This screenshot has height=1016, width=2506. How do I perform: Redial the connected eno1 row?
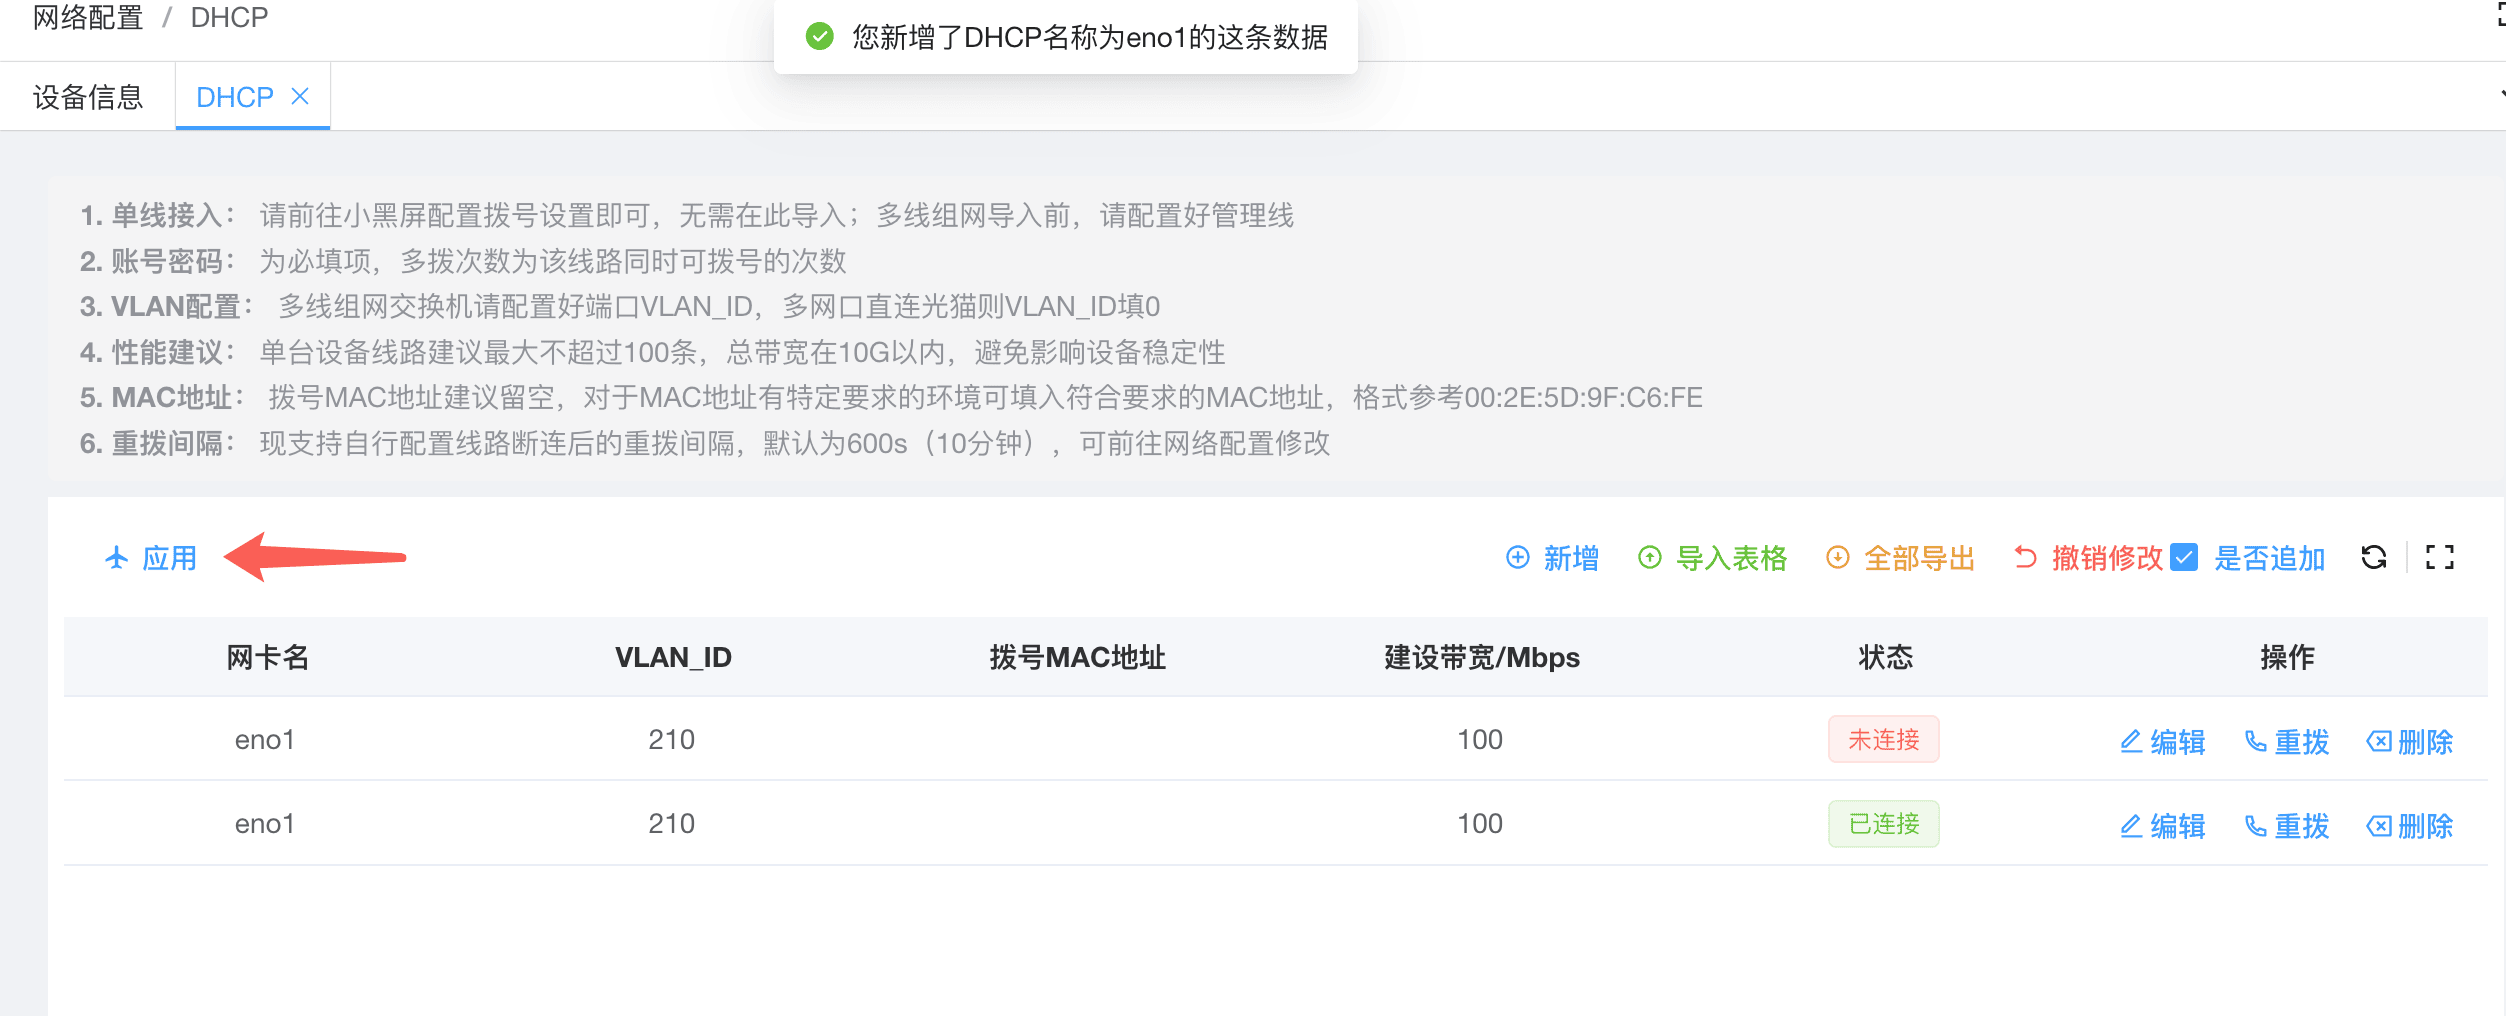pyautogui.click(x=2287, y=826)
